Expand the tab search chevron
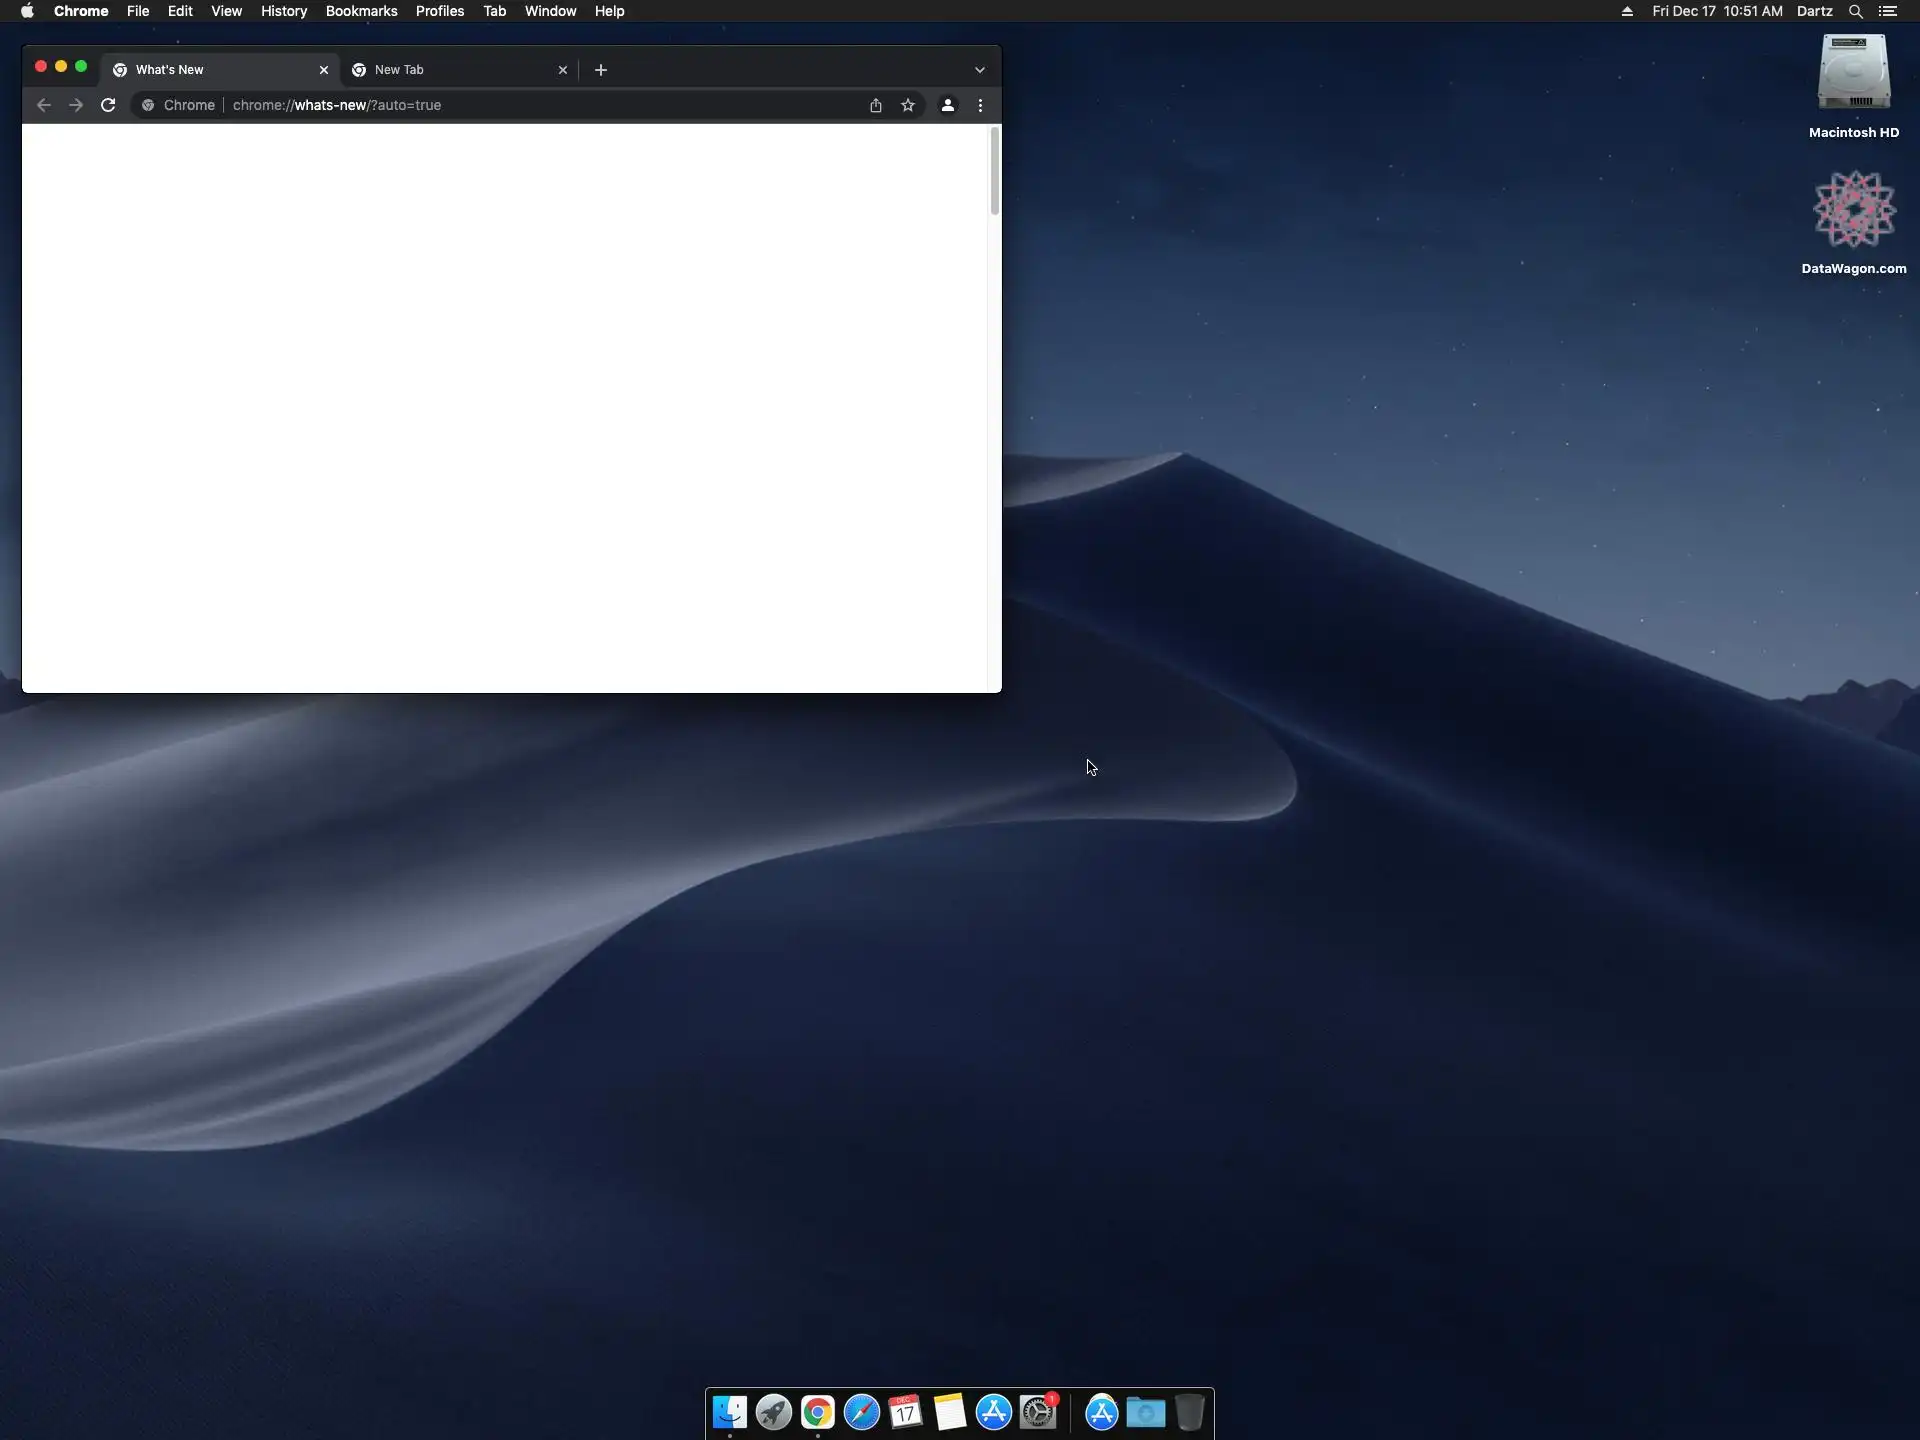 [980, 70]
